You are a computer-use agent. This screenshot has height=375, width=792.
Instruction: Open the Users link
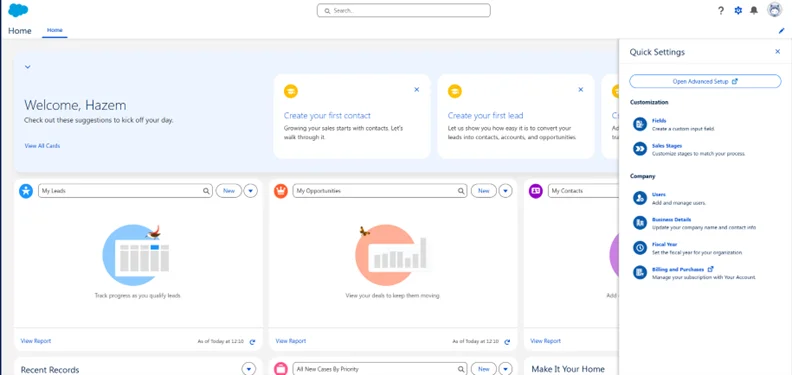pyautogui.click(x=659, y=195)
